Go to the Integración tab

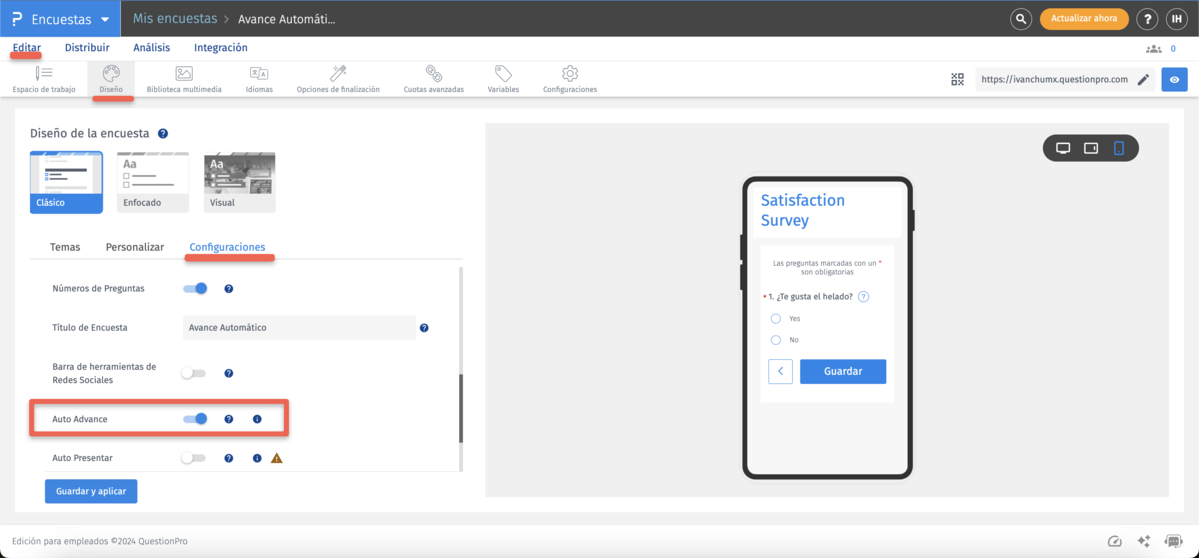(220, 47)
